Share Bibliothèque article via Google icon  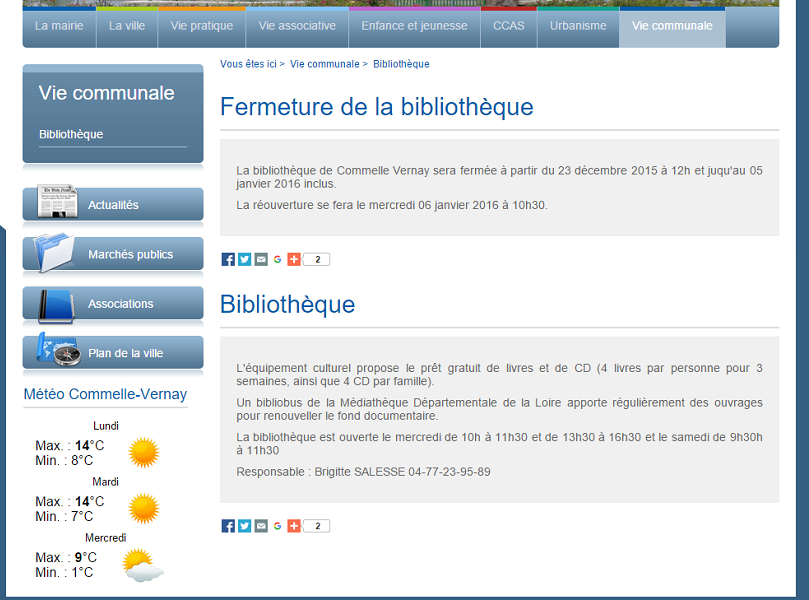pos(278,526)
